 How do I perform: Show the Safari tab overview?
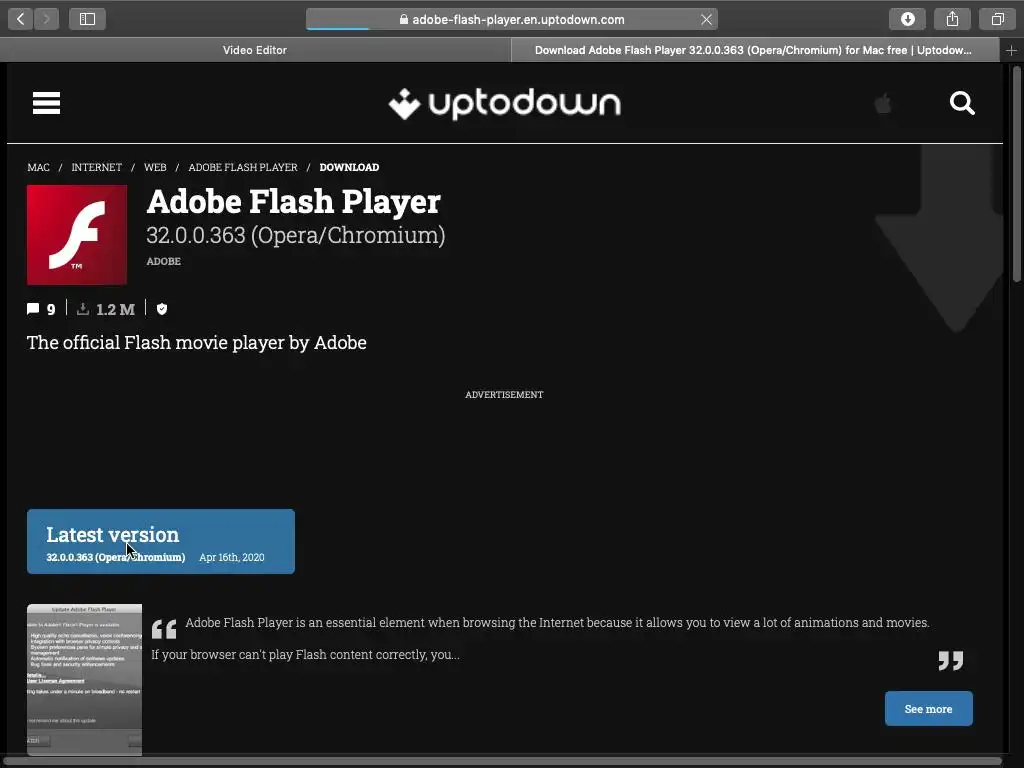(x=997, y=19)
